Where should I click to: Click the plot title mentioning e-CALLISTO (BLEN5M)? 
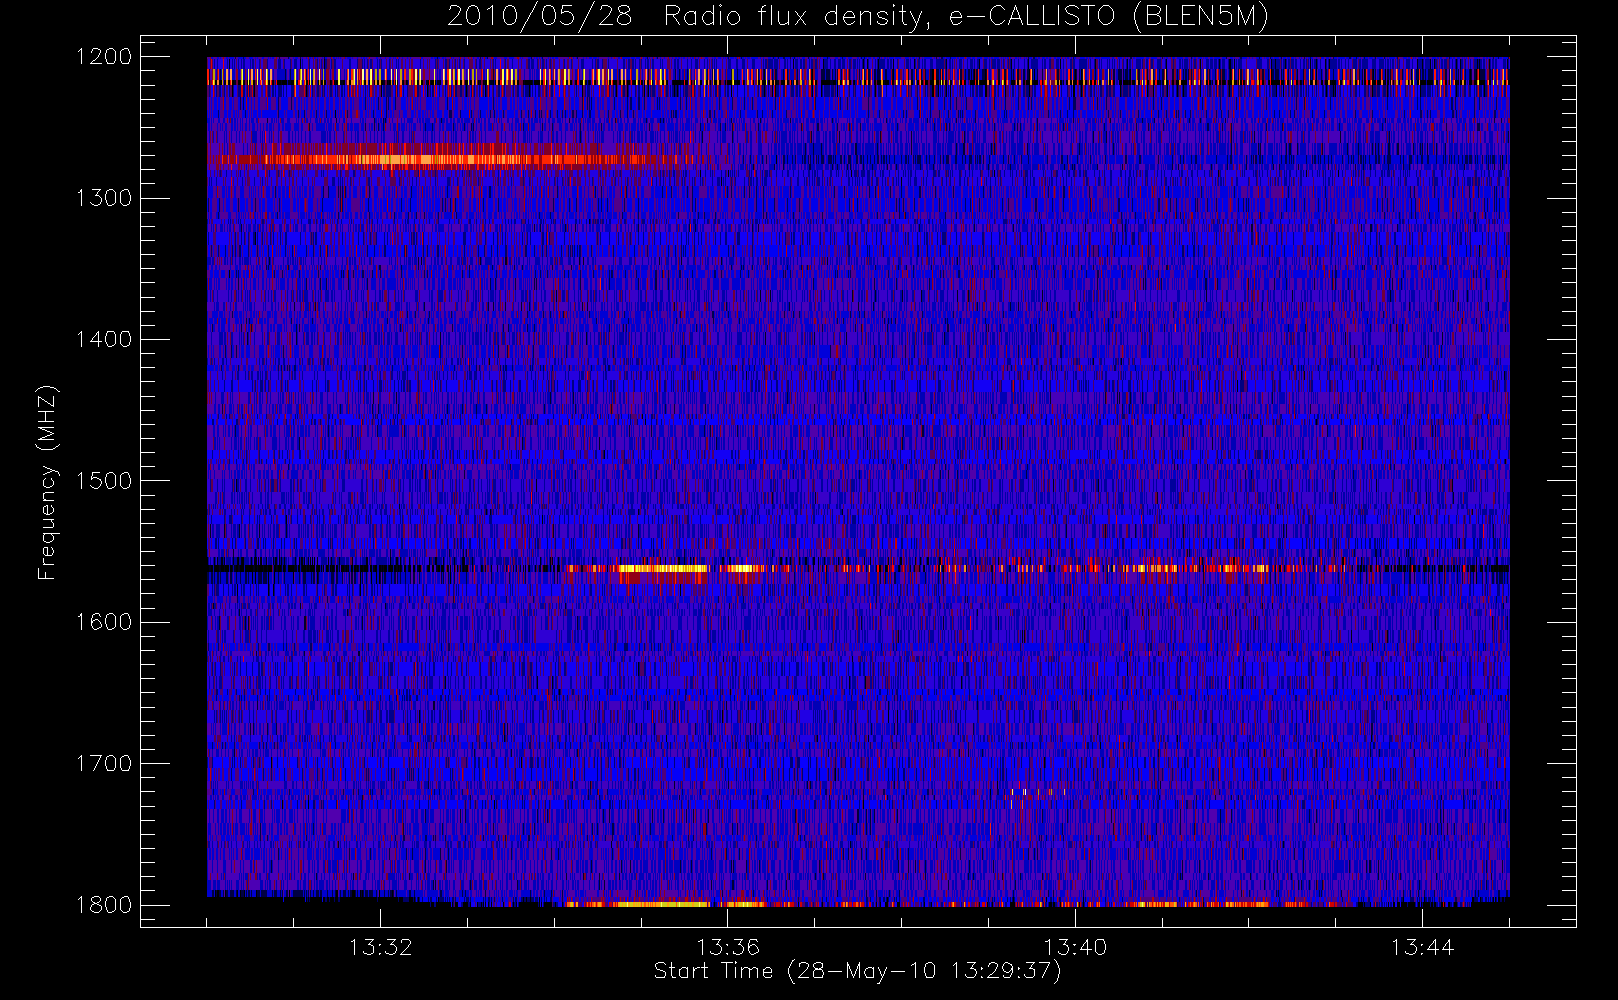[858, 17]
